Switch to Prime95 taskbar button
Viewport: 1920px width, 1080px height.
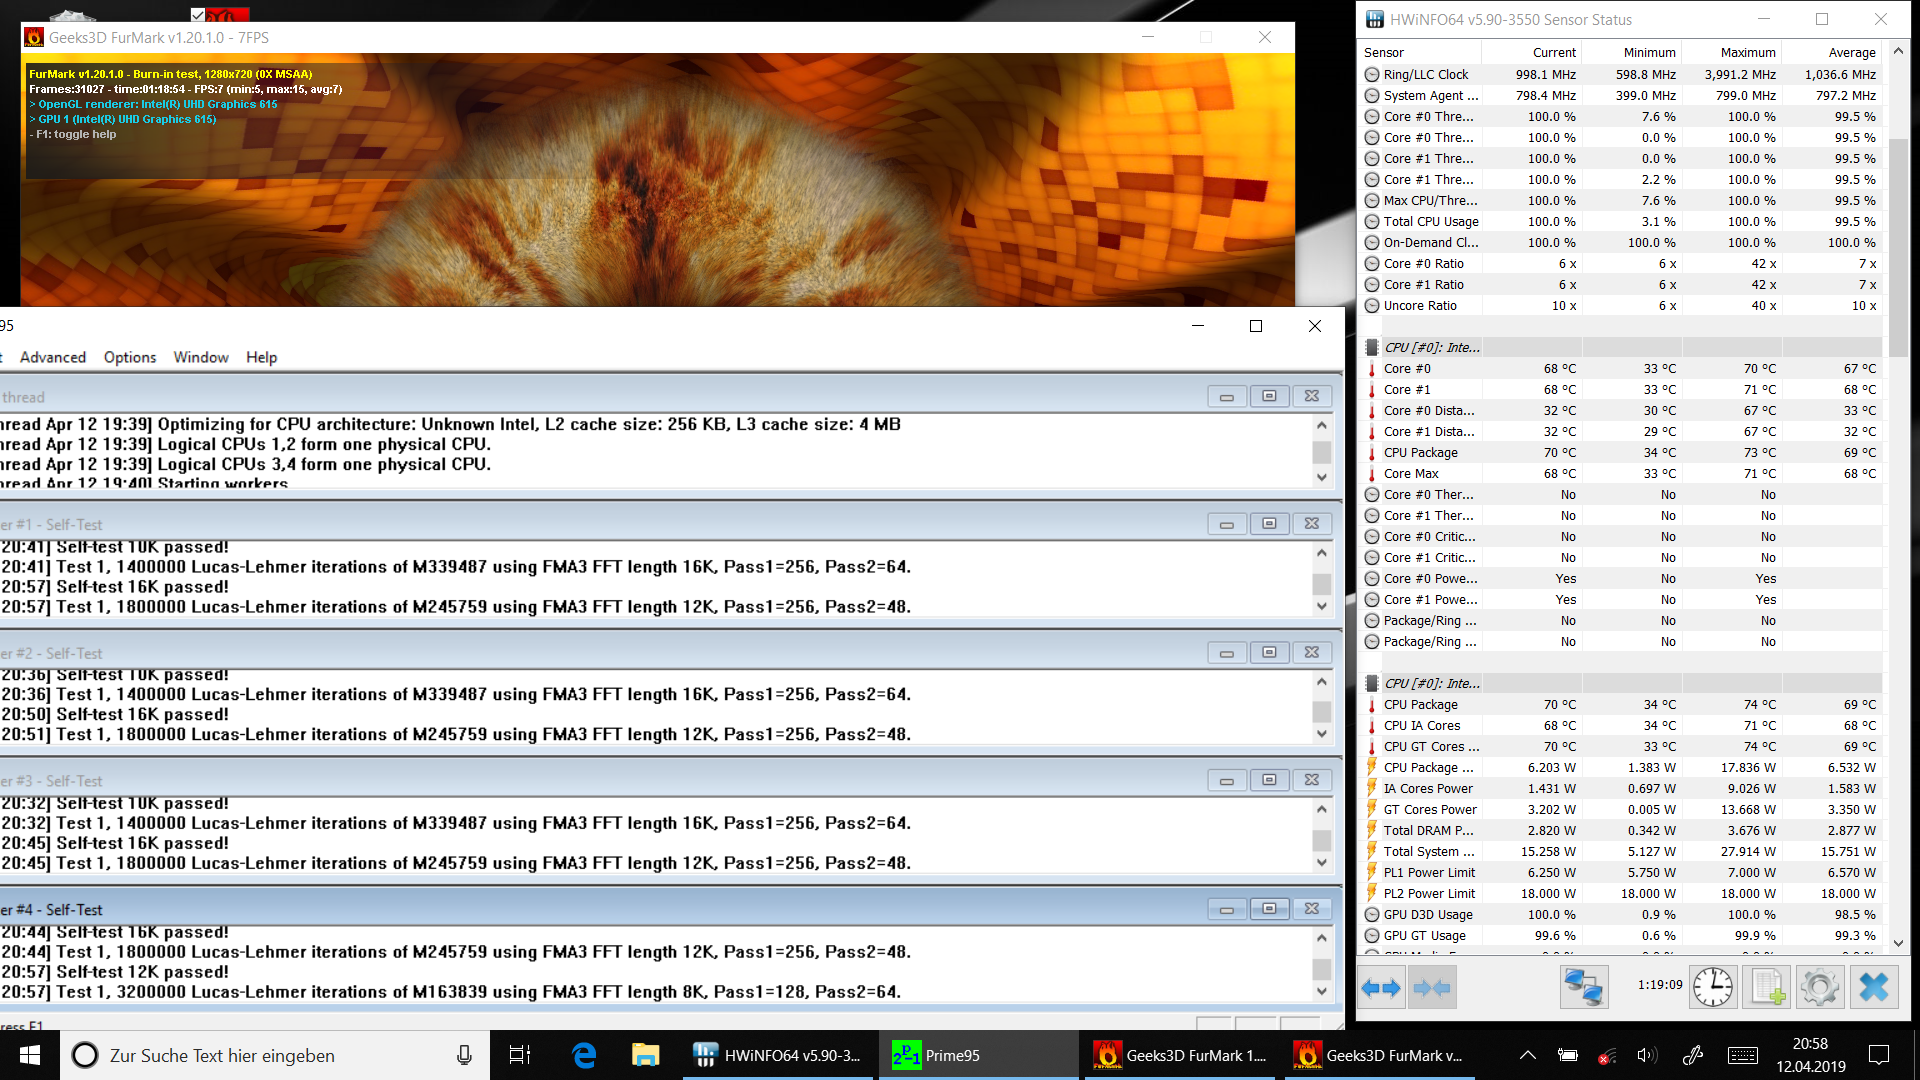click(x=950, y=1055)
